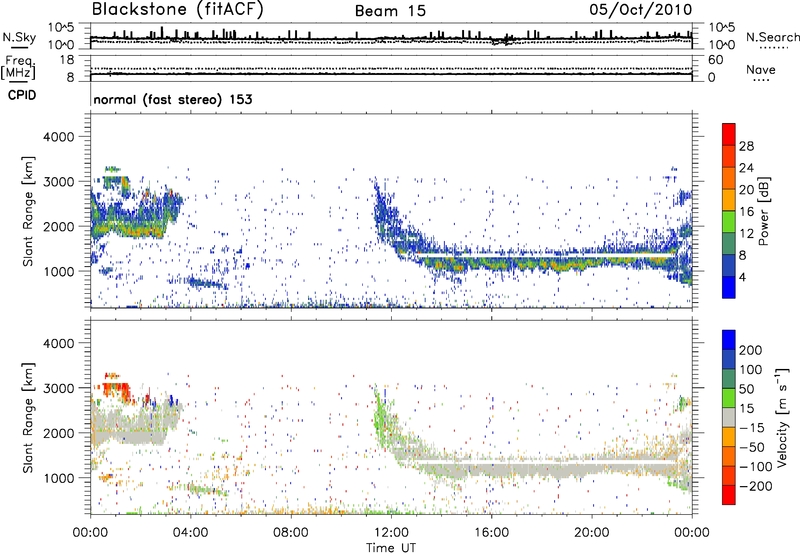Click the solid frequency line in the Freq panel
The height and width of the screenshot is (554, 800).
pos(391,74)
